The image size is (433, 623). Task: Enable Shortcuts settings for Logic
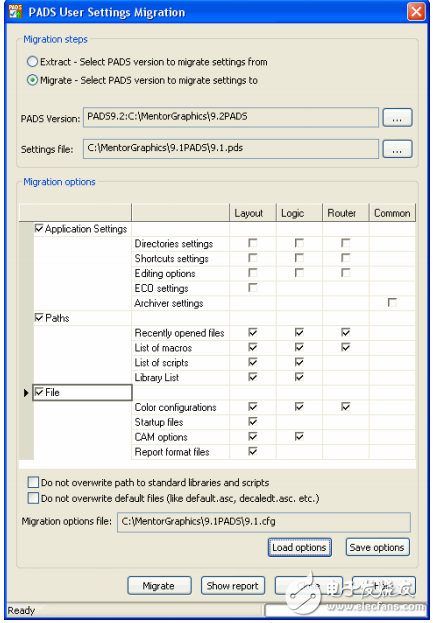tap(299, 258)
